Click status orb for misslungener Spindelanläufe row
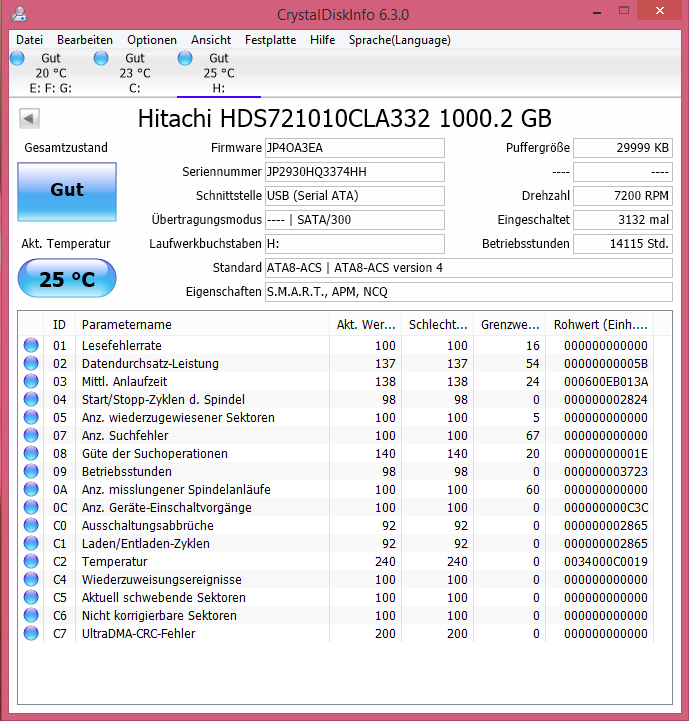Screen dimensions: 689x721 (x=31, y=489)
